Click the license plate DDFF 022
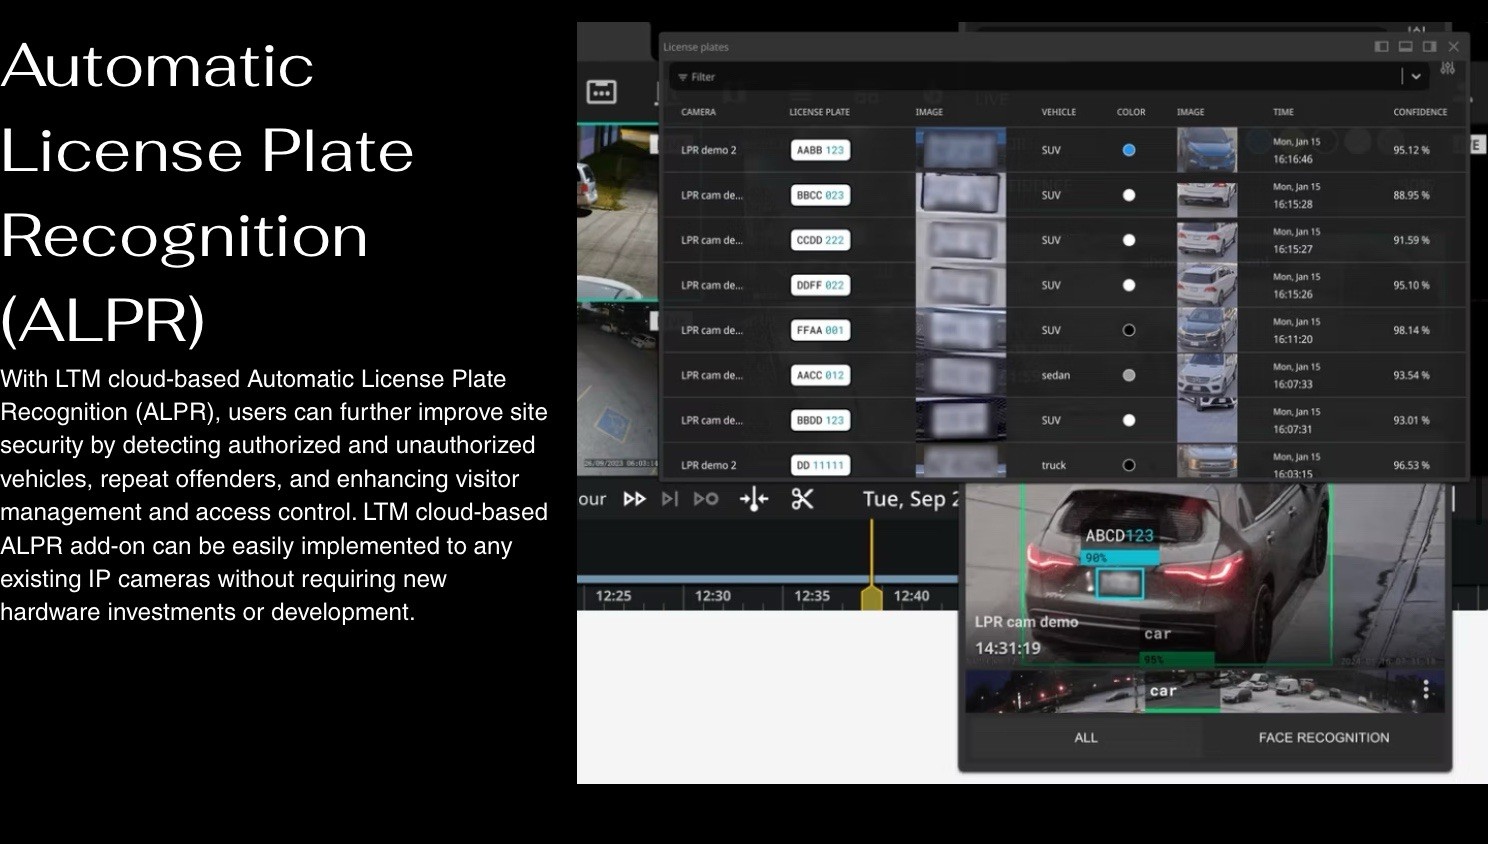This screenshot has height=844, width=1488. pos(820,285)
